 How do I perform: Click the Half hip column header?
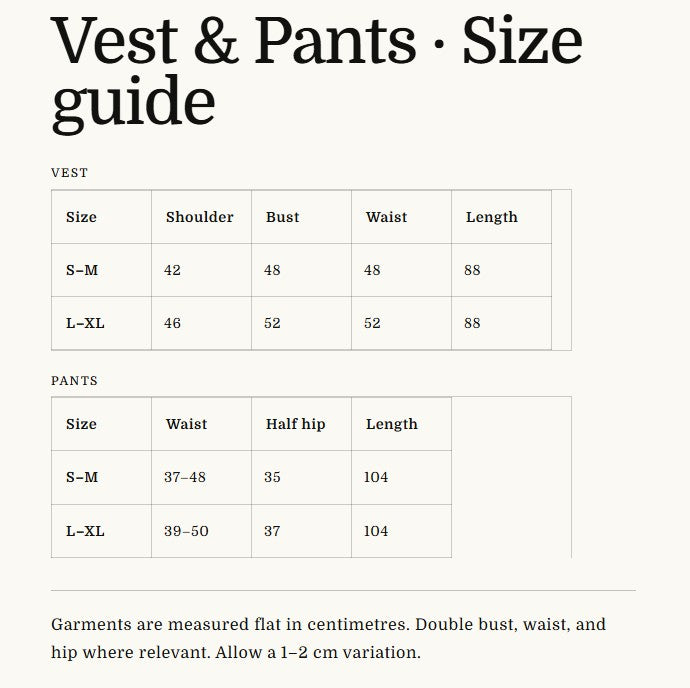click(x=295, y=424)
